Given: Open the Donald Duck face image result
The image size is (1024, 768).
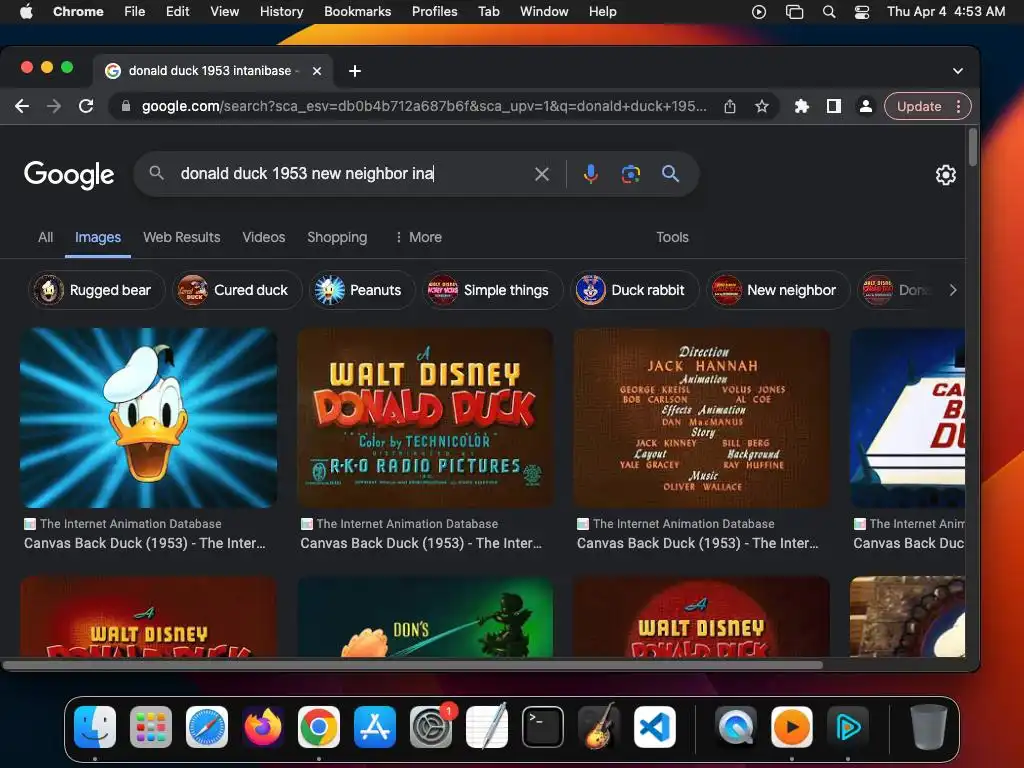Looking at the screenshot, I should click(148, 418).
